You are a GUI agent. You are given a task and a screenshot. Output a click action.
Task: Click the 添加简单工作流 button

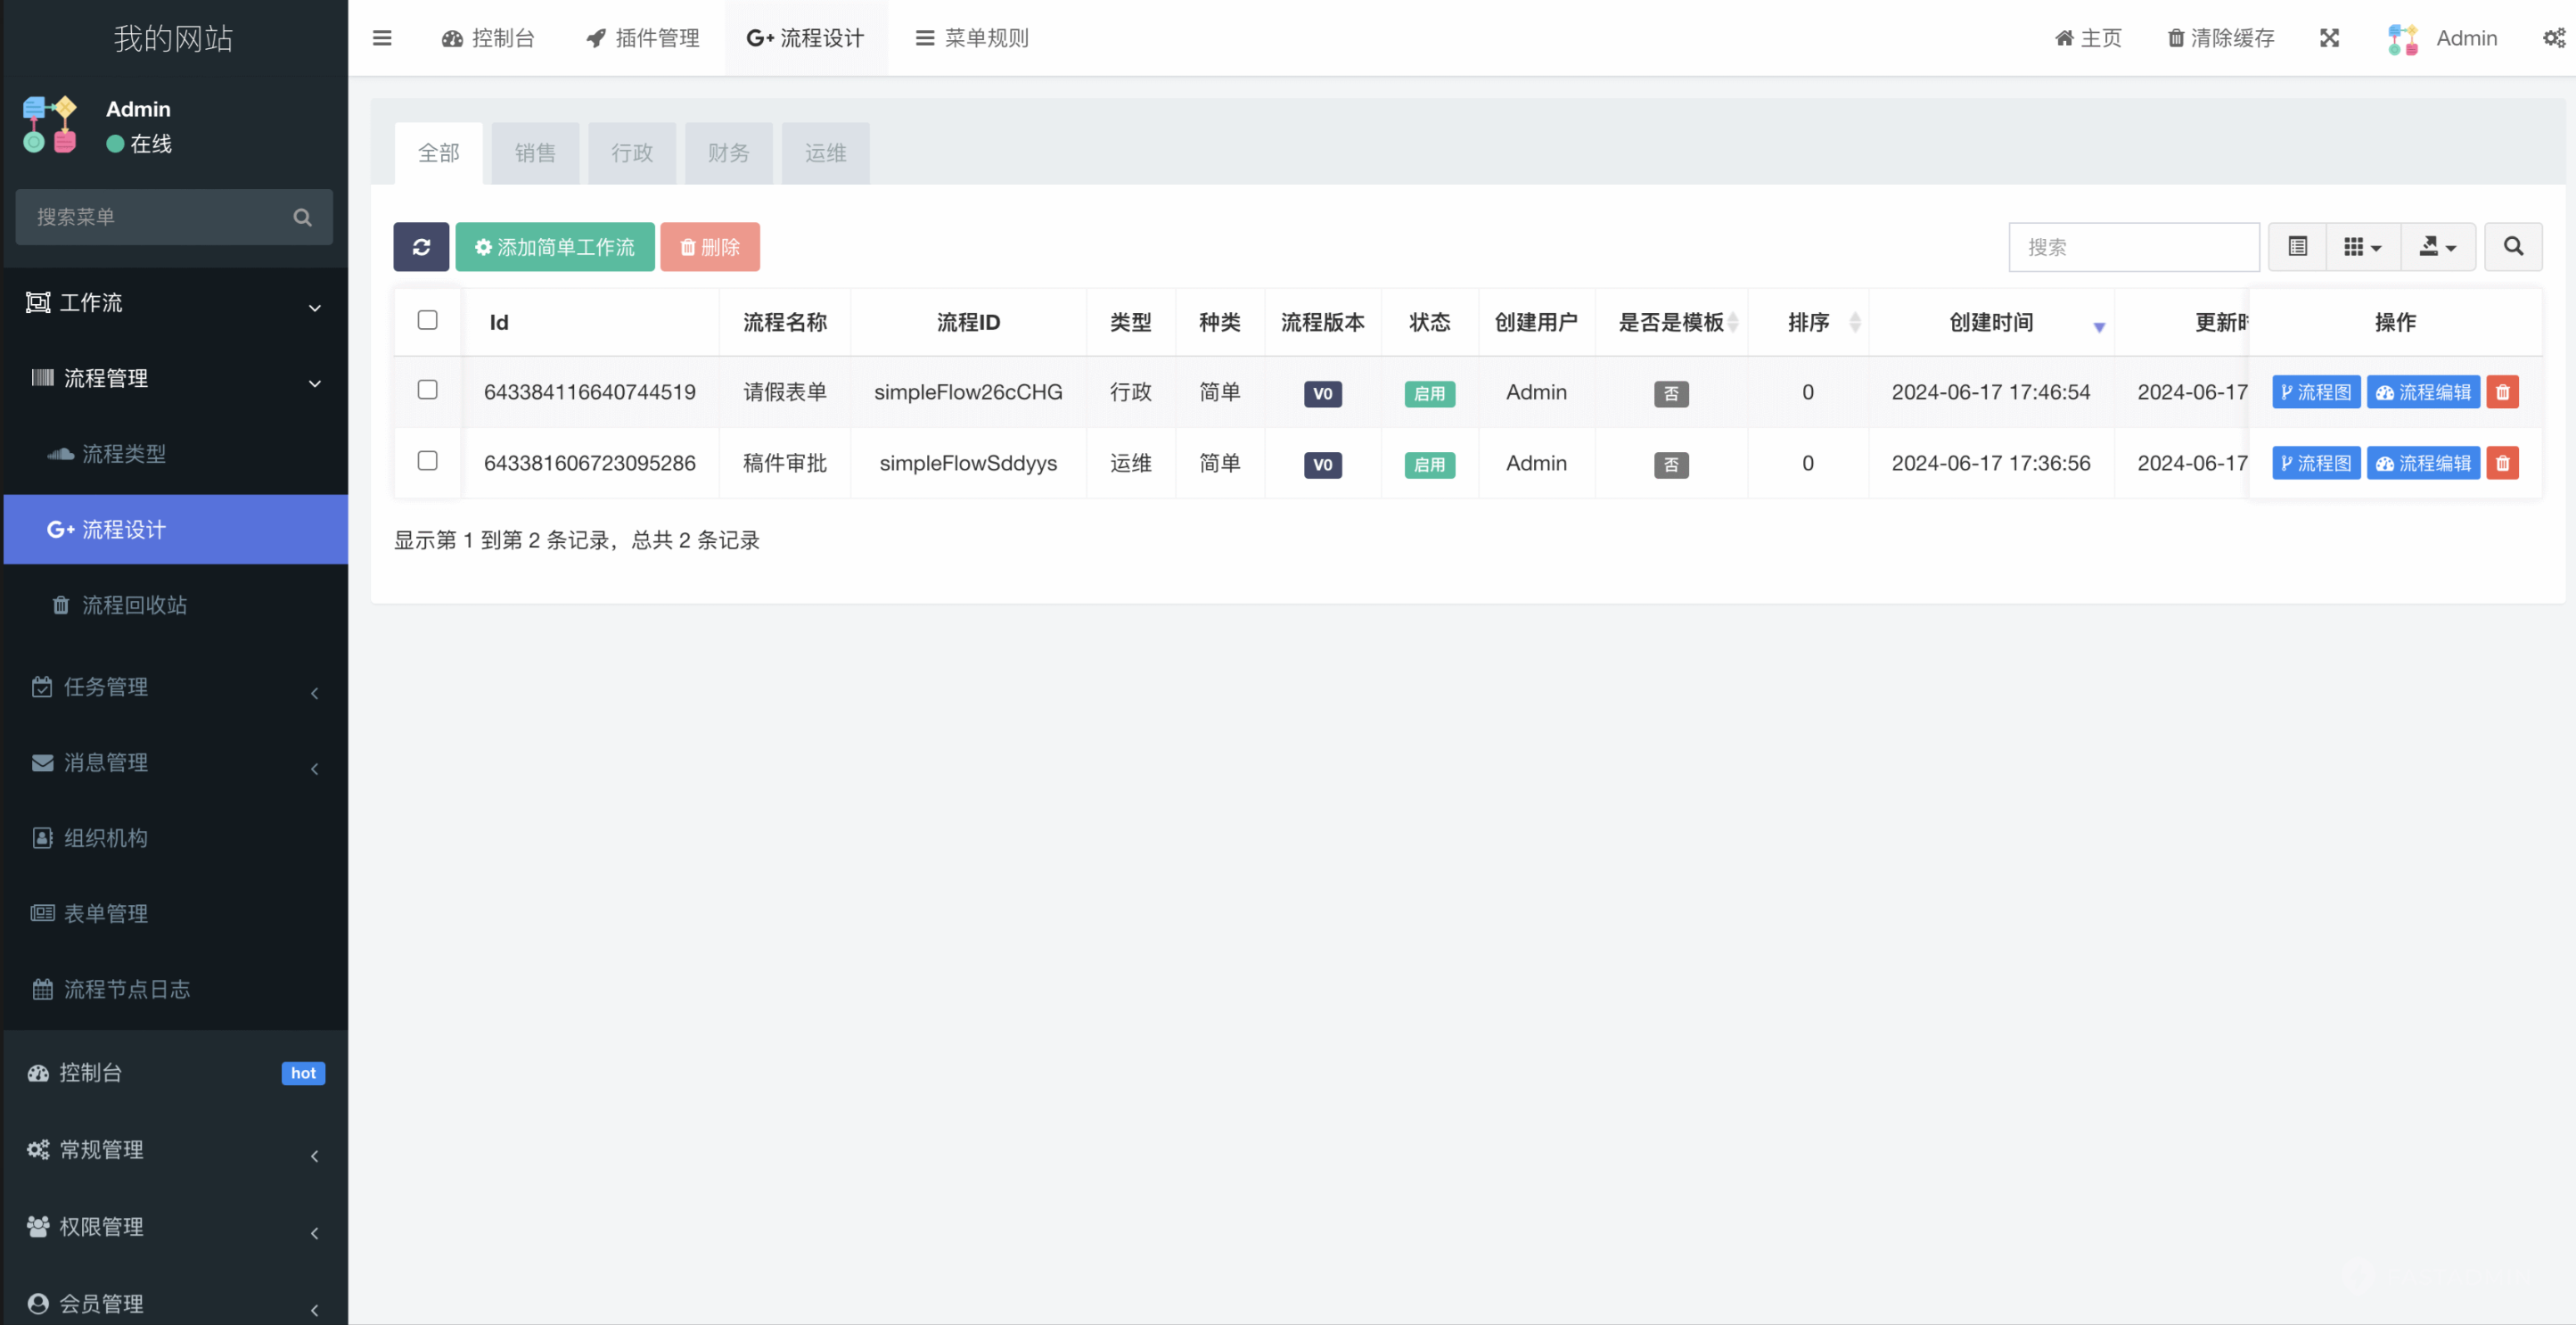555,246
